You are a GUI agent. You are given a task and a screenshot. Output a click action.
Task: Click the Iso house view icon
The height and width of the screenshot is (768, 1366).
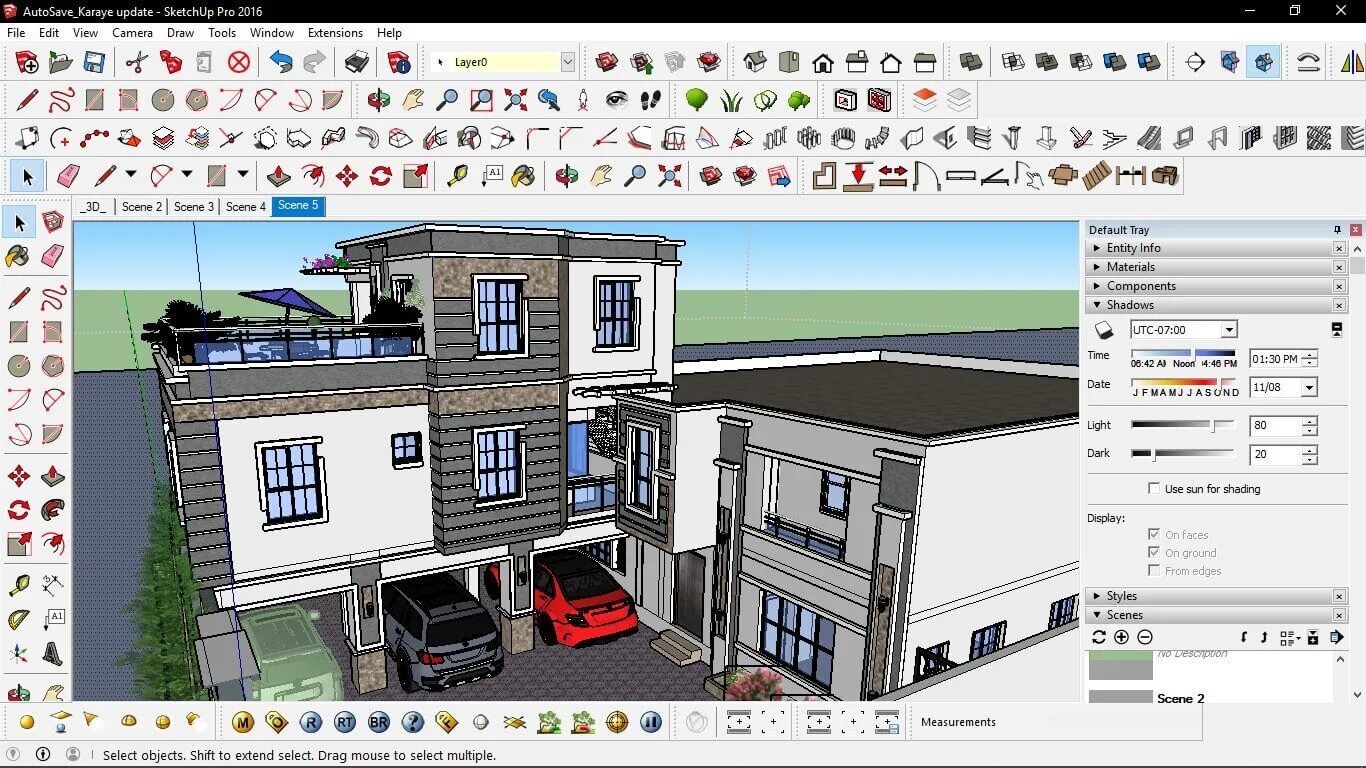click(x=755, y=62)
